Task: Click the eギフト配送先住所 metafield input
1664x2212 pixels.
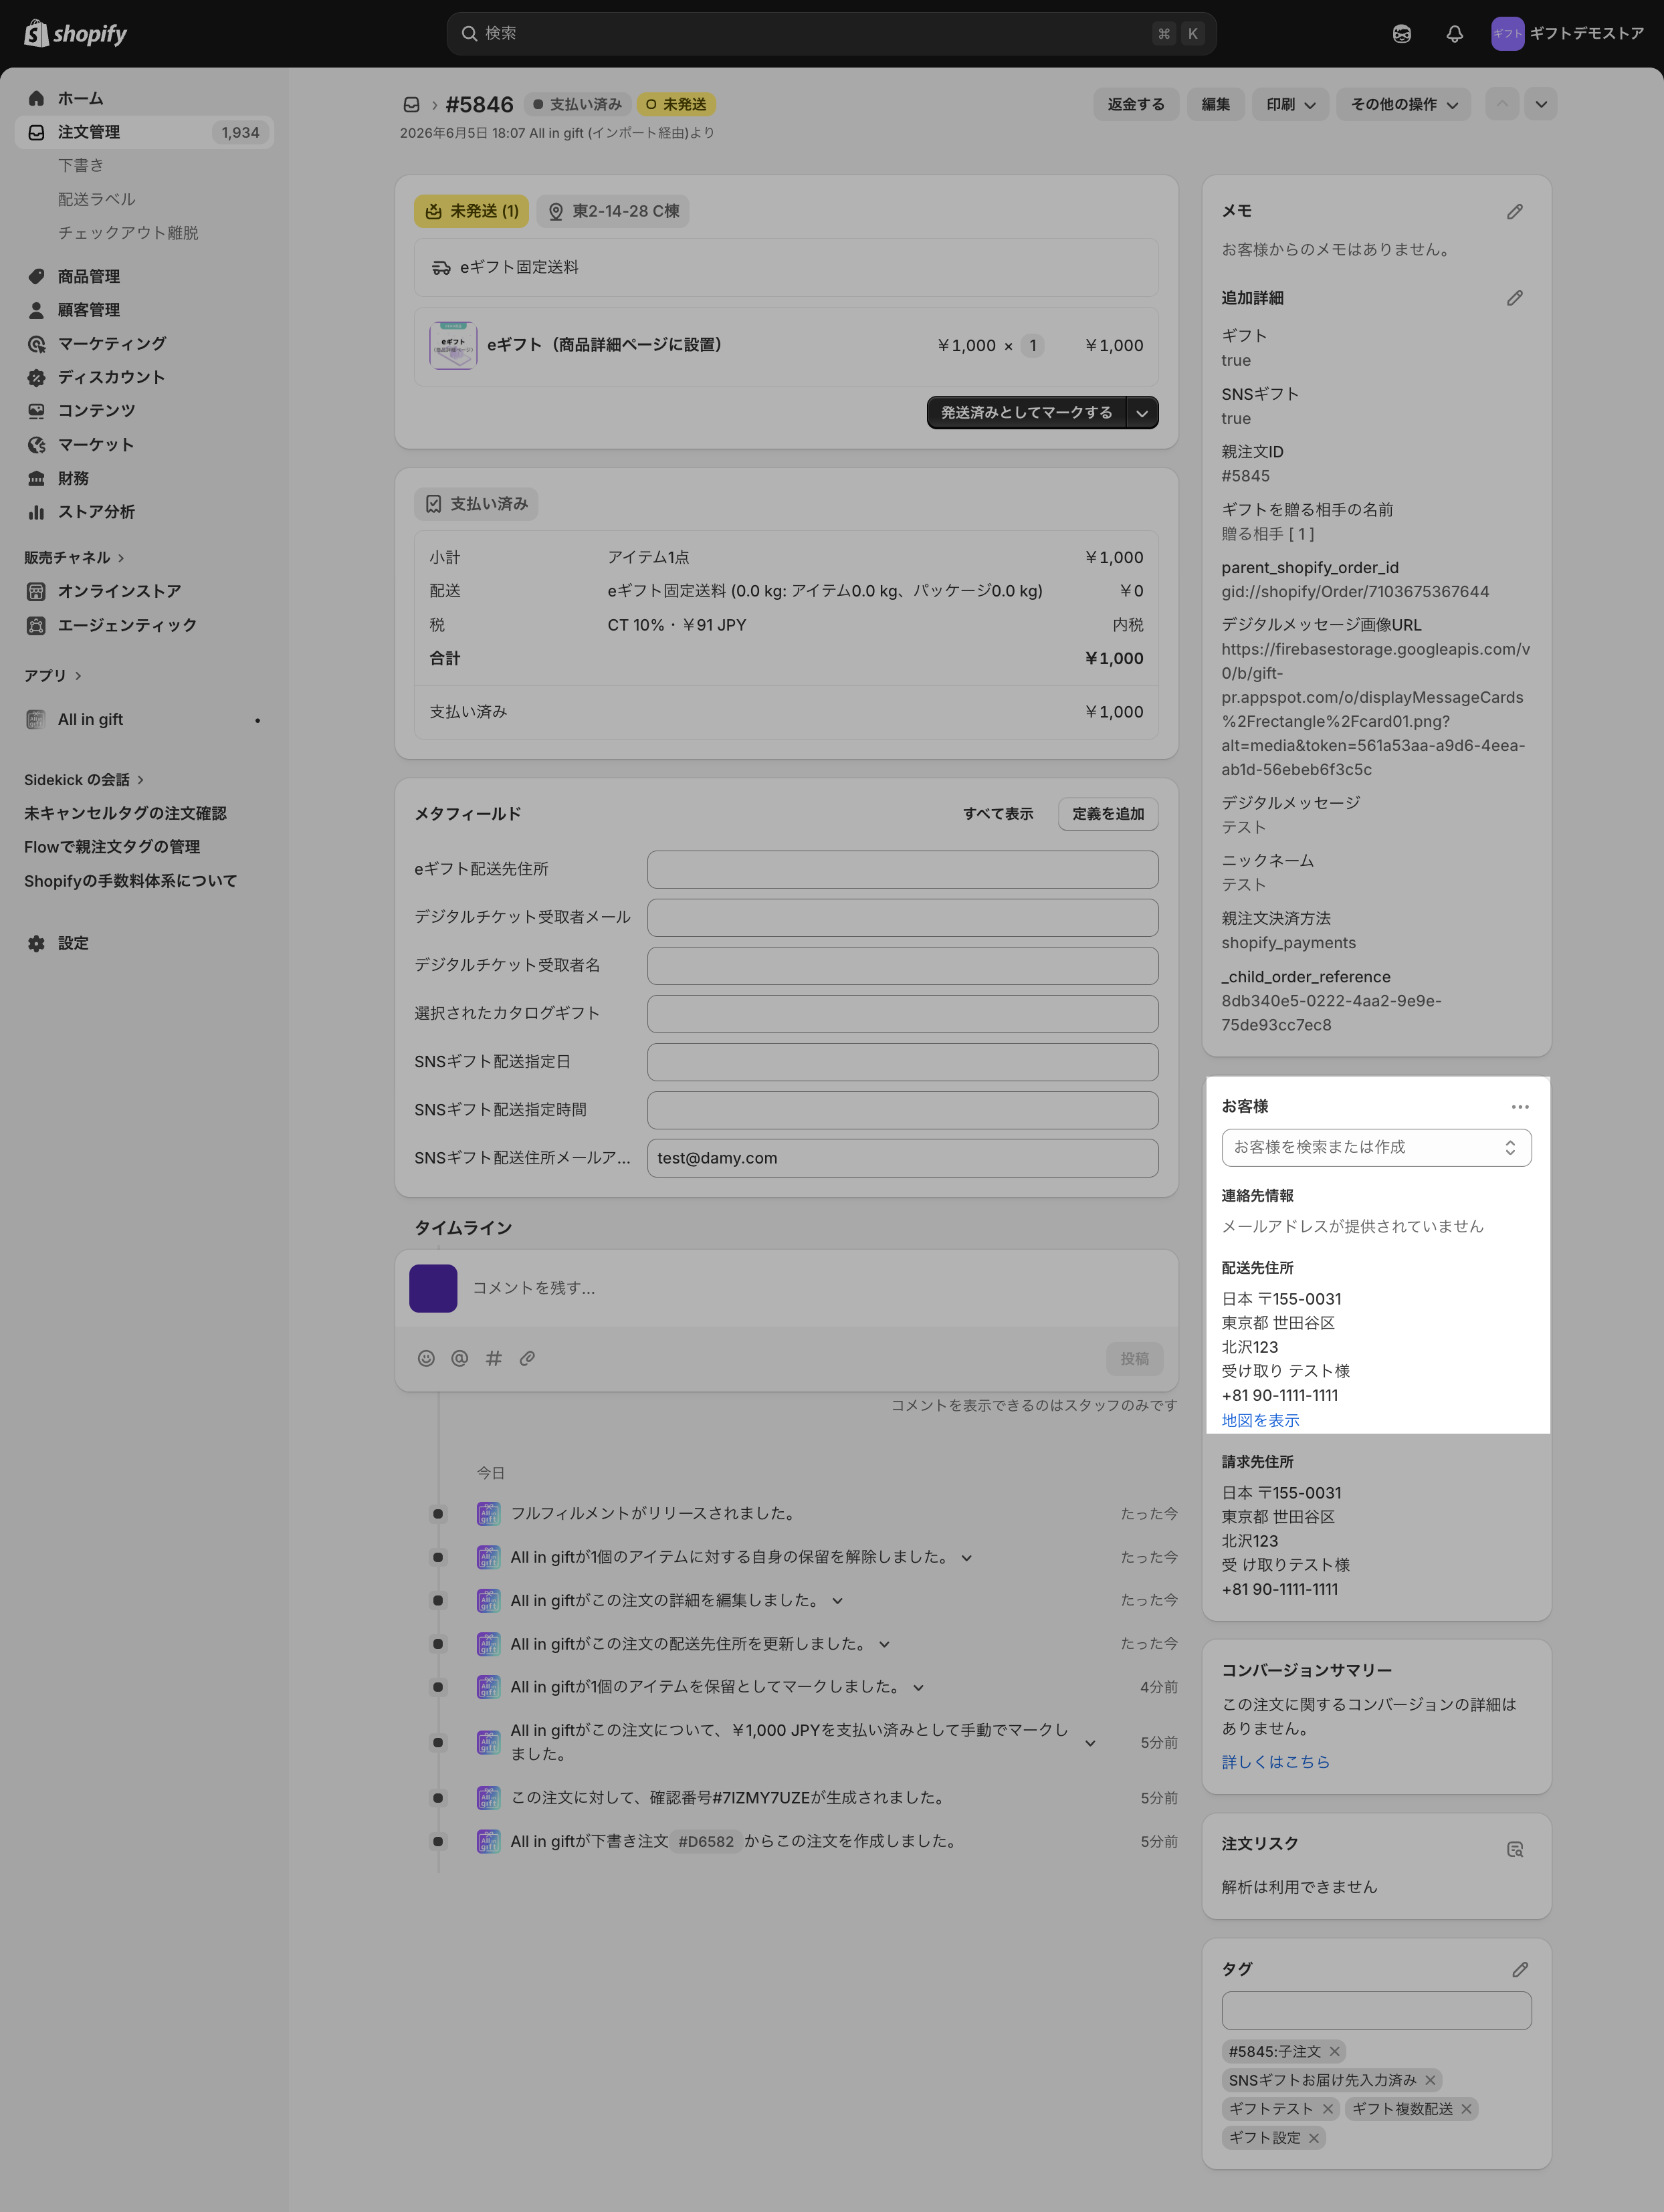Action: point(902,869)
